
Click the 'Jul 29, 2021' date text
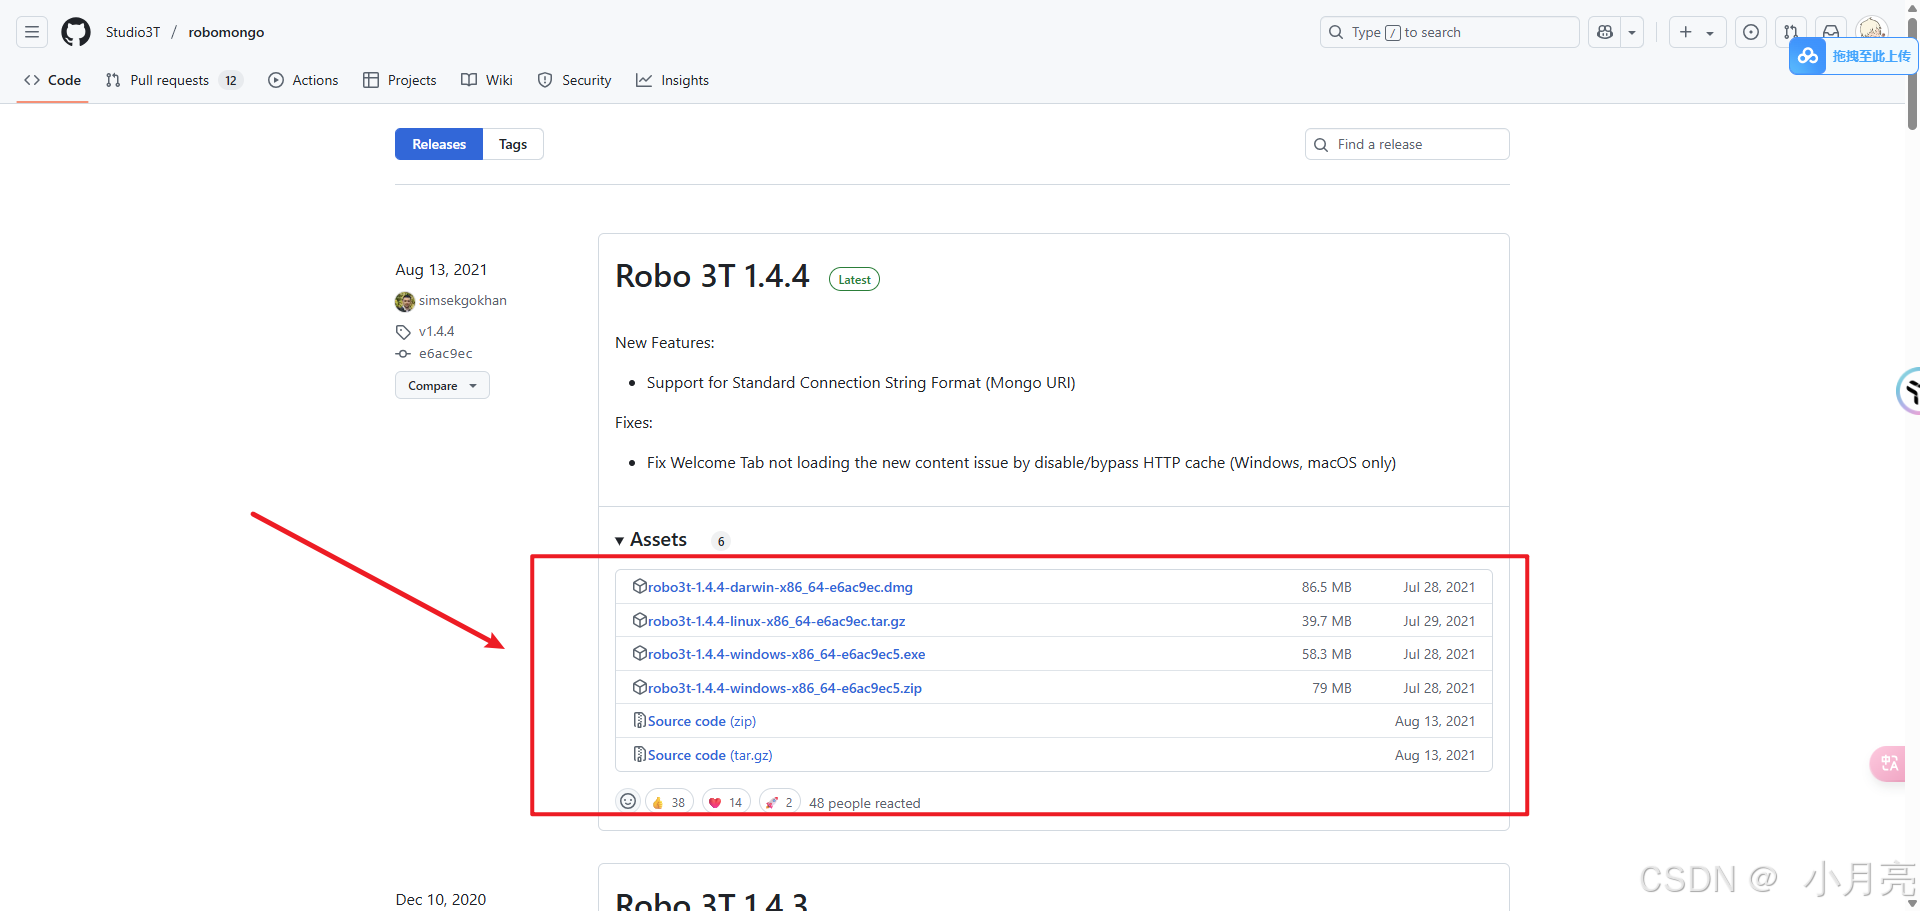(x=1439, y=621)
